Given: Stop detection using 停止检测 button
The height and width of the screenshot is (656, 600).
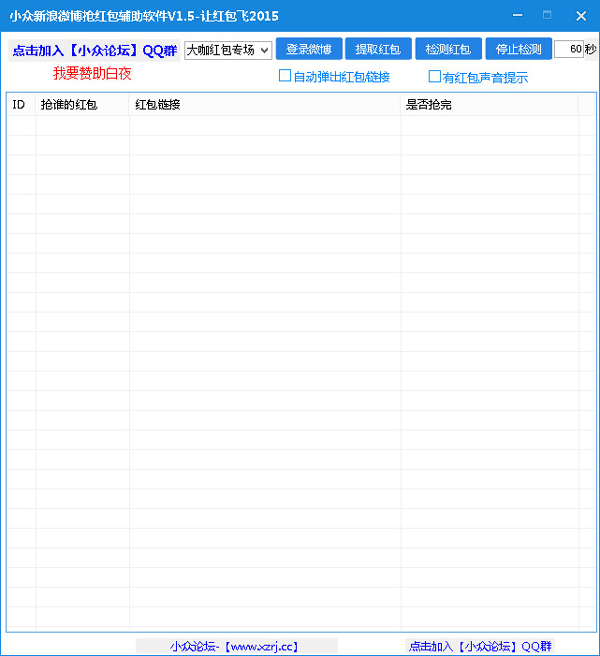Looking at the screenshot, I should [x=518, y=49].
